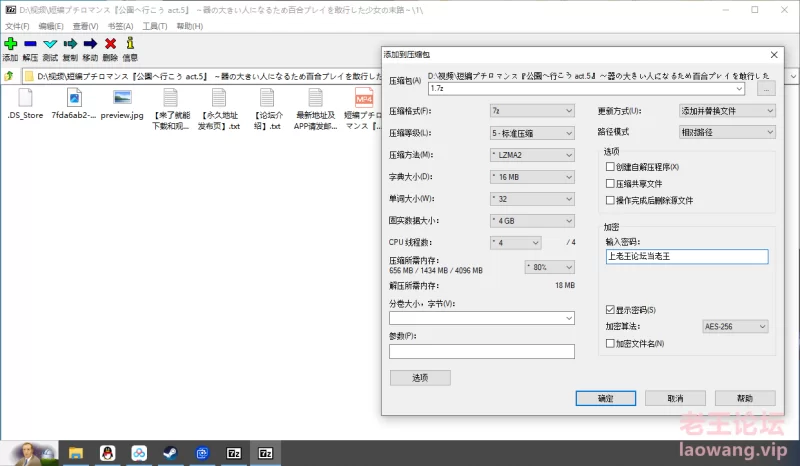Click the blue Extract (解压) toolbar icon
800x466 pixels.
point(30,44)
